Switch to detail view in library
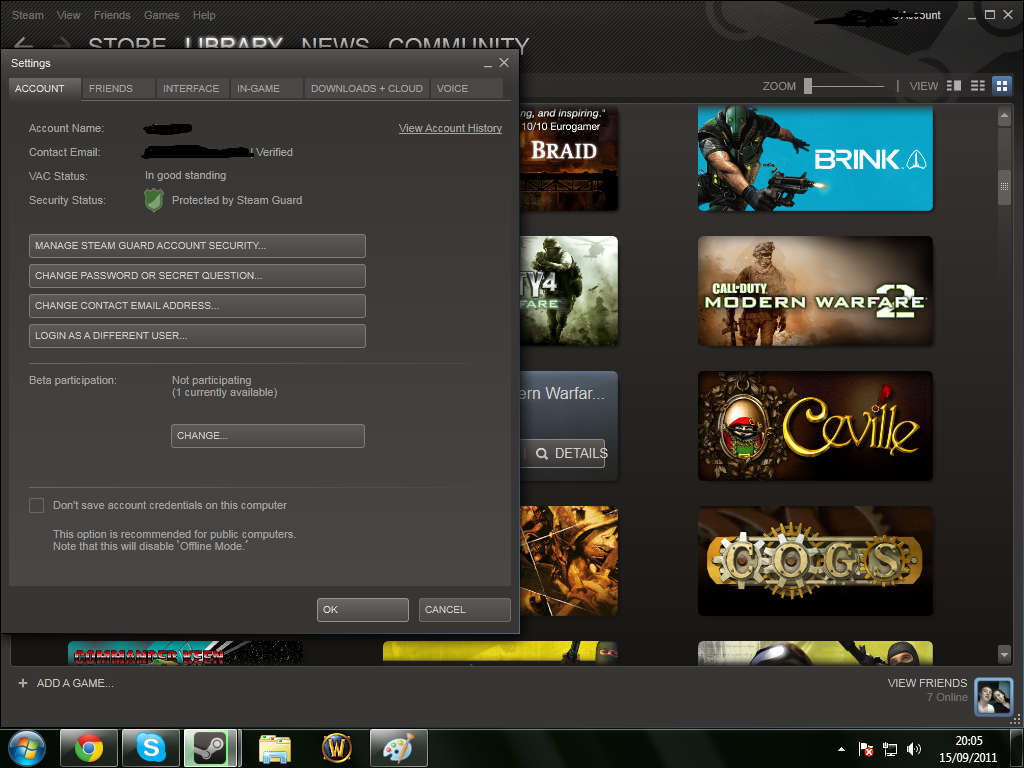The image size is (1024, 768). pyautogui.click(x=954, y=85)
